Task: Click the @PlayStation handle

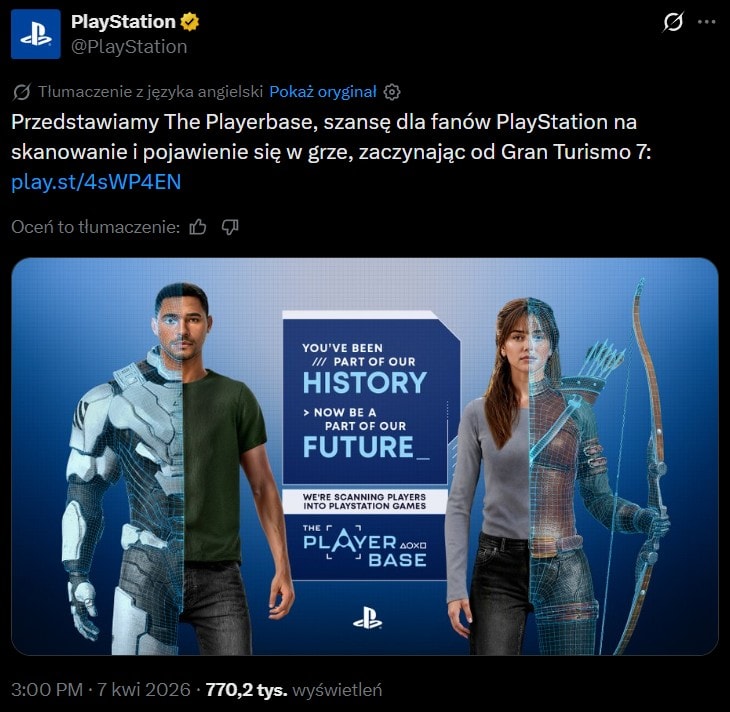Action: point(129,47)
